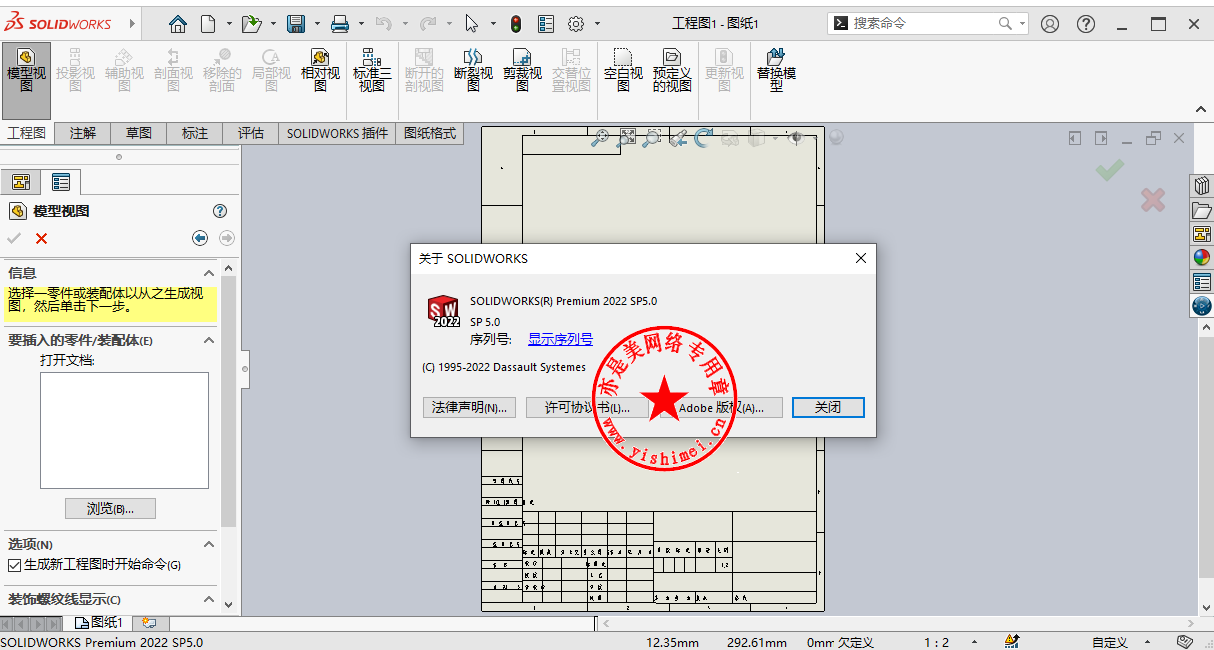Viewport: 1214px width, 650px height.
Task: Click the Open file folder icon
Action: (252, 24)
